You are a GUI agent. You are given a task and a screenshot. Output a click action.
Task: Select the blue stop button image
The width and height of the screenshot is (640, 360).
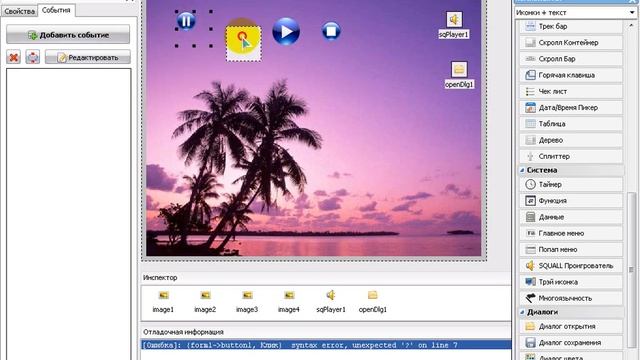331,31
